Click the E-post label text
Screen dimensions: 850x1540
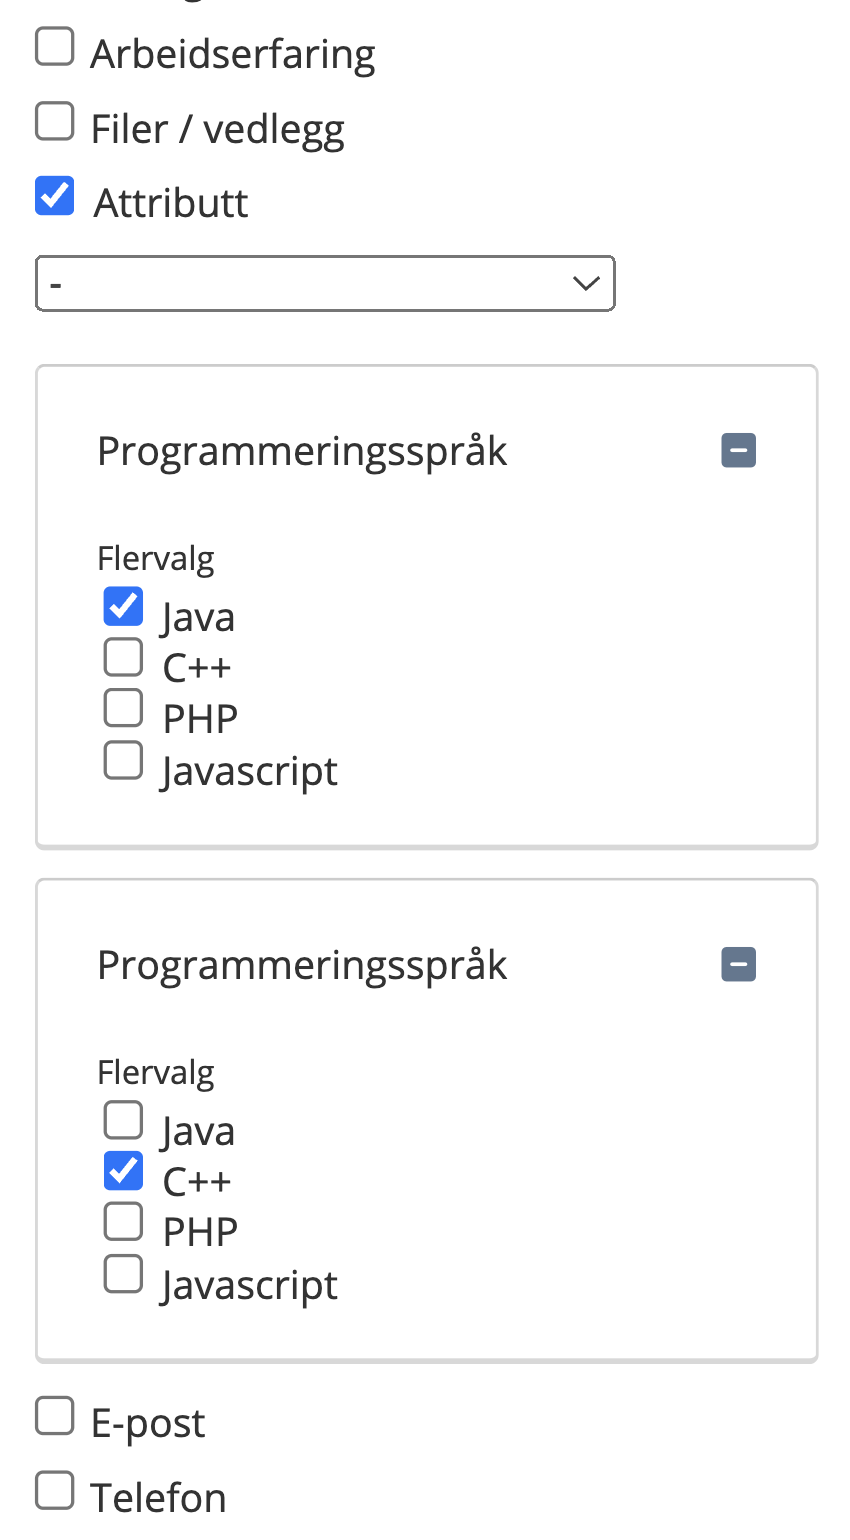148,1424
